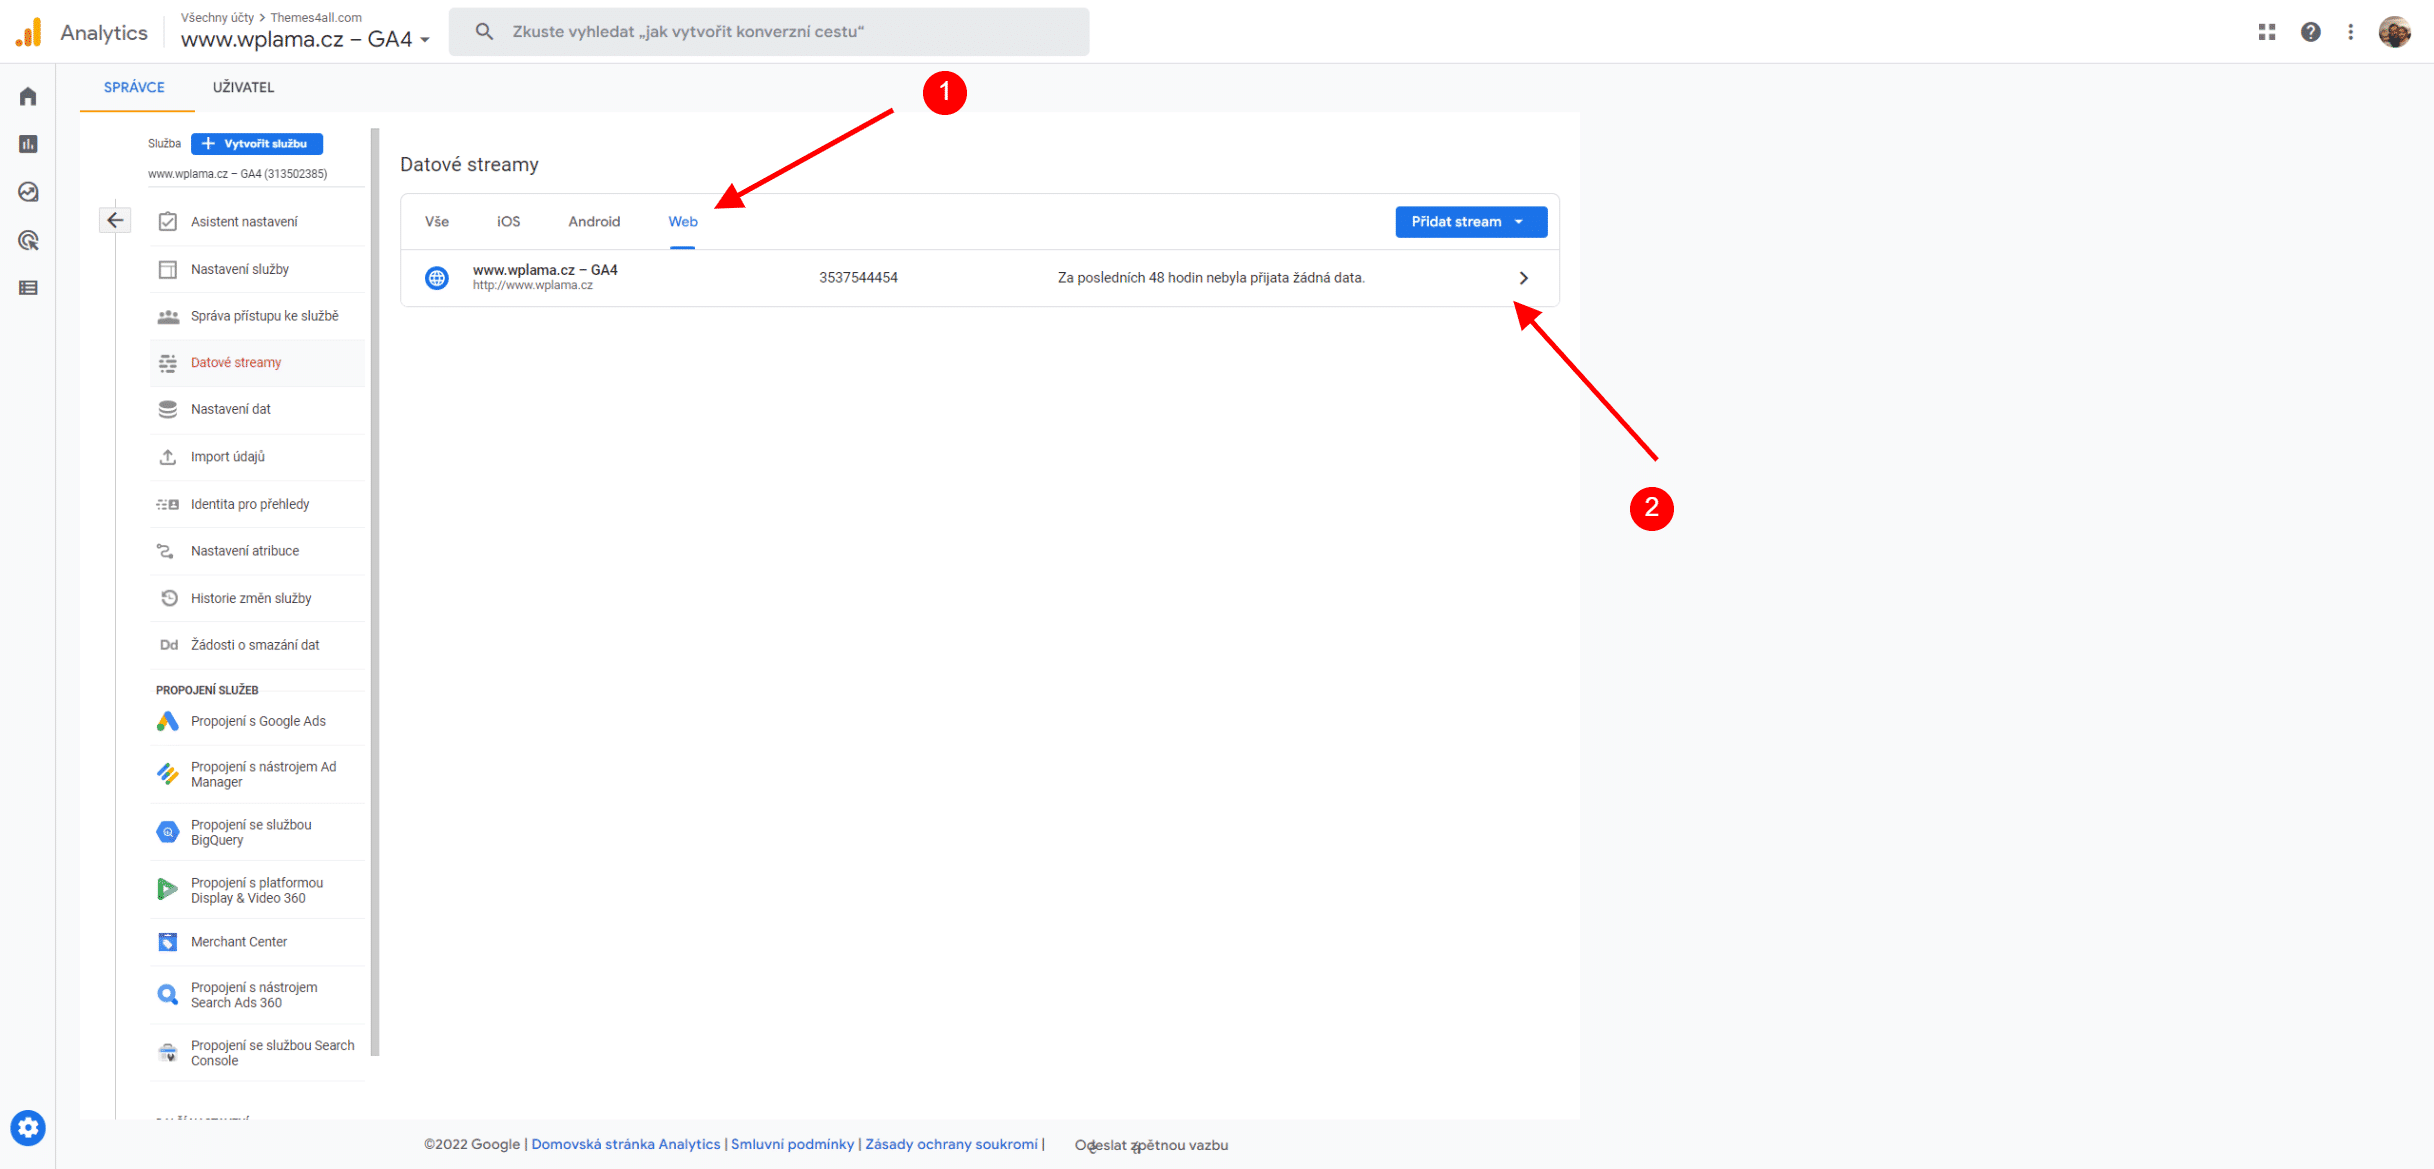2434x1169 pixels.
Task: Click the Merchant Center icon
Action: tap(168, 942)
